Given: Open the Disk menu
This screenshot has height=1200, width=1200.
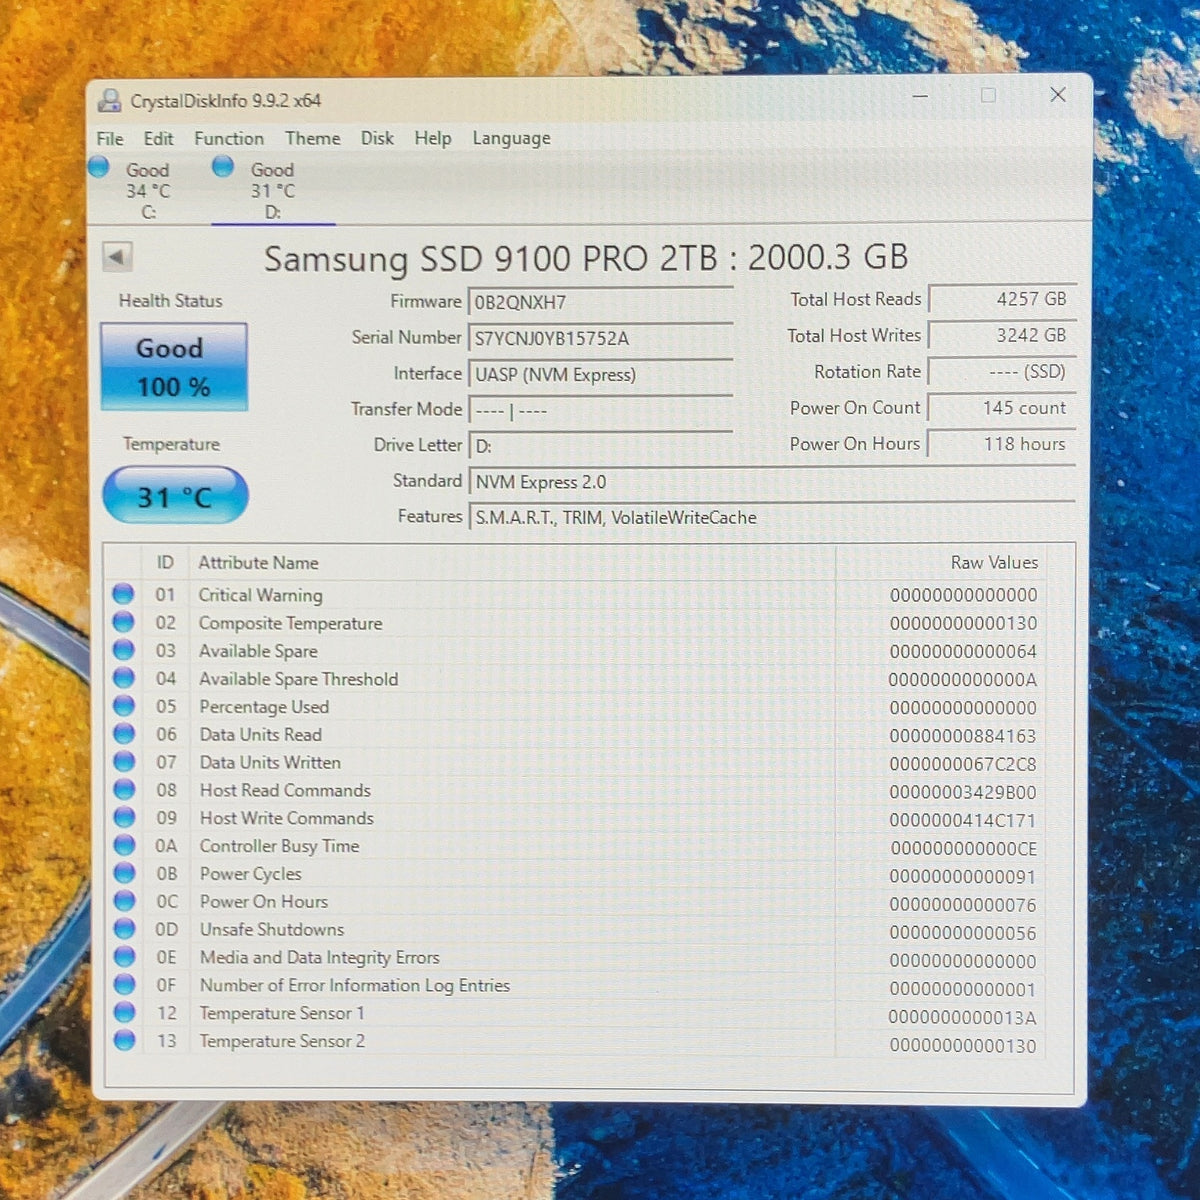Looking at the screenshot, I should pos(377,138).
